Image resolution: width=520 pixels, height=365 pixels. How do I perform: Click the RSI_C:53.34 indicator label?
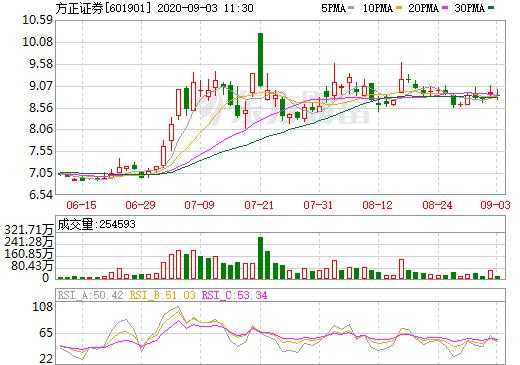tap(235, 295)
